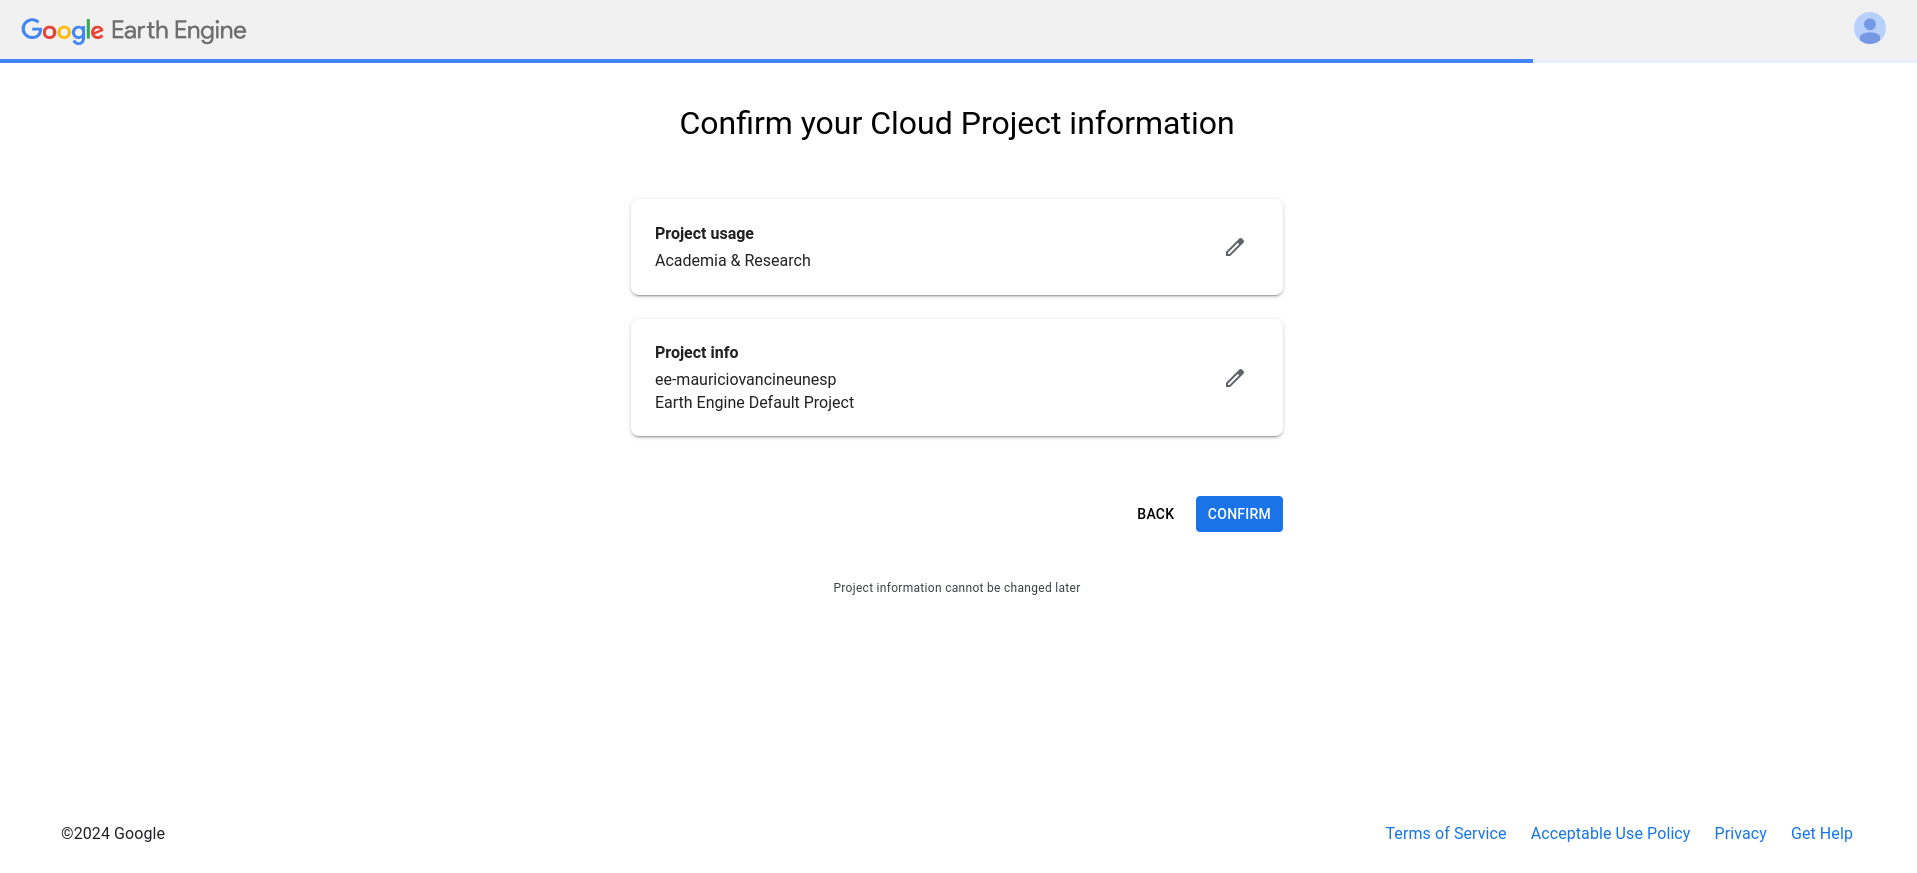Click the 'Project info' label
Screen dimensions: 1917x873
[x=696, y=352]
